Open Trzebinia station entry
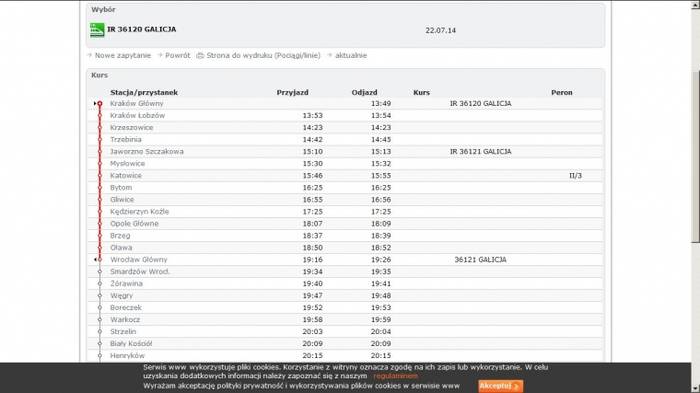Viewport: 700px width, 393px height. 125,139
